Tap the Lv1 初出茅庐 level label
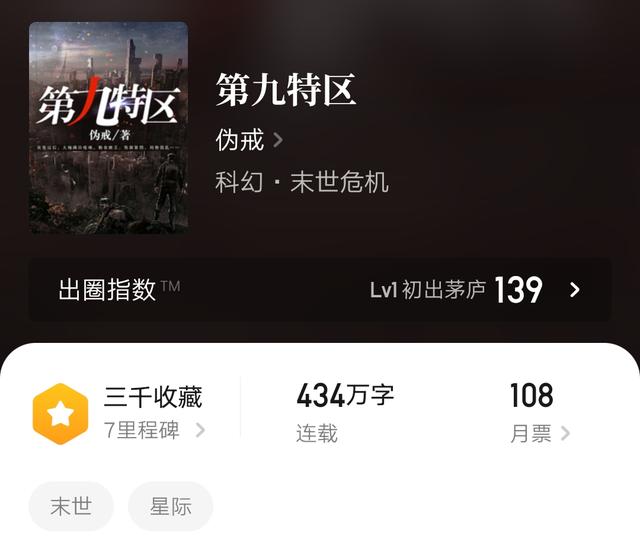 pyautogui.click(x=428, y=290)
